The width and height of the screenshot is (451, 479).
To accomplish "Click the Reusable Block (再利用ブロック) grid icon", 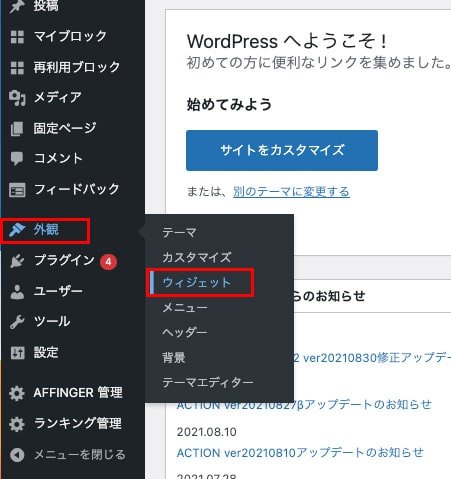I will [17, 68].
